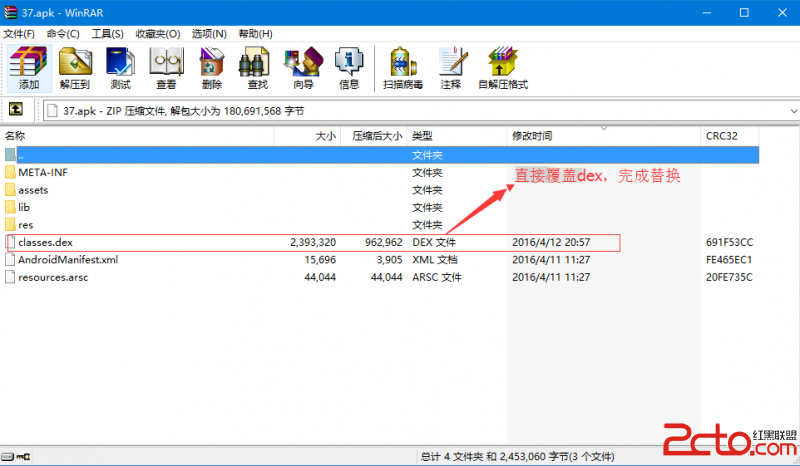This screenshot has width=800, height=466.
Task: Open the File (文件) menu
Action: pos(19,34)
